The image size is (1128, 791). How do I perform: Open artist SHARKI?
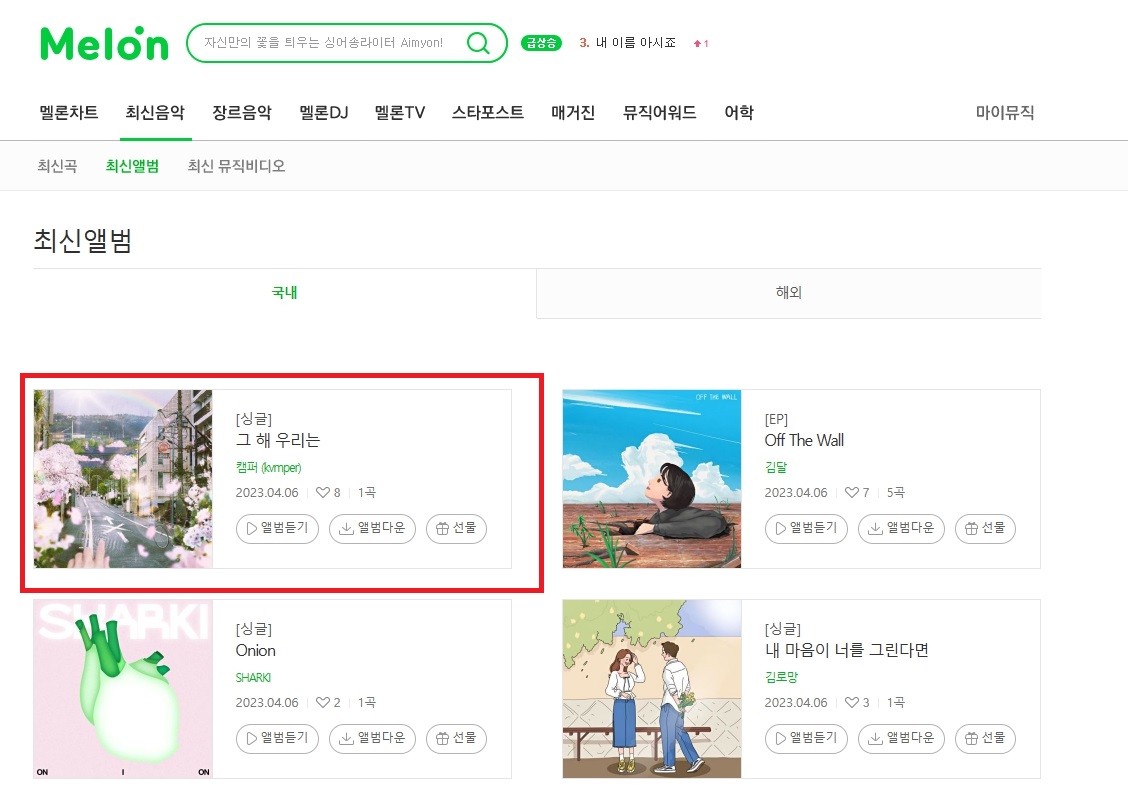tap(253, 677)
